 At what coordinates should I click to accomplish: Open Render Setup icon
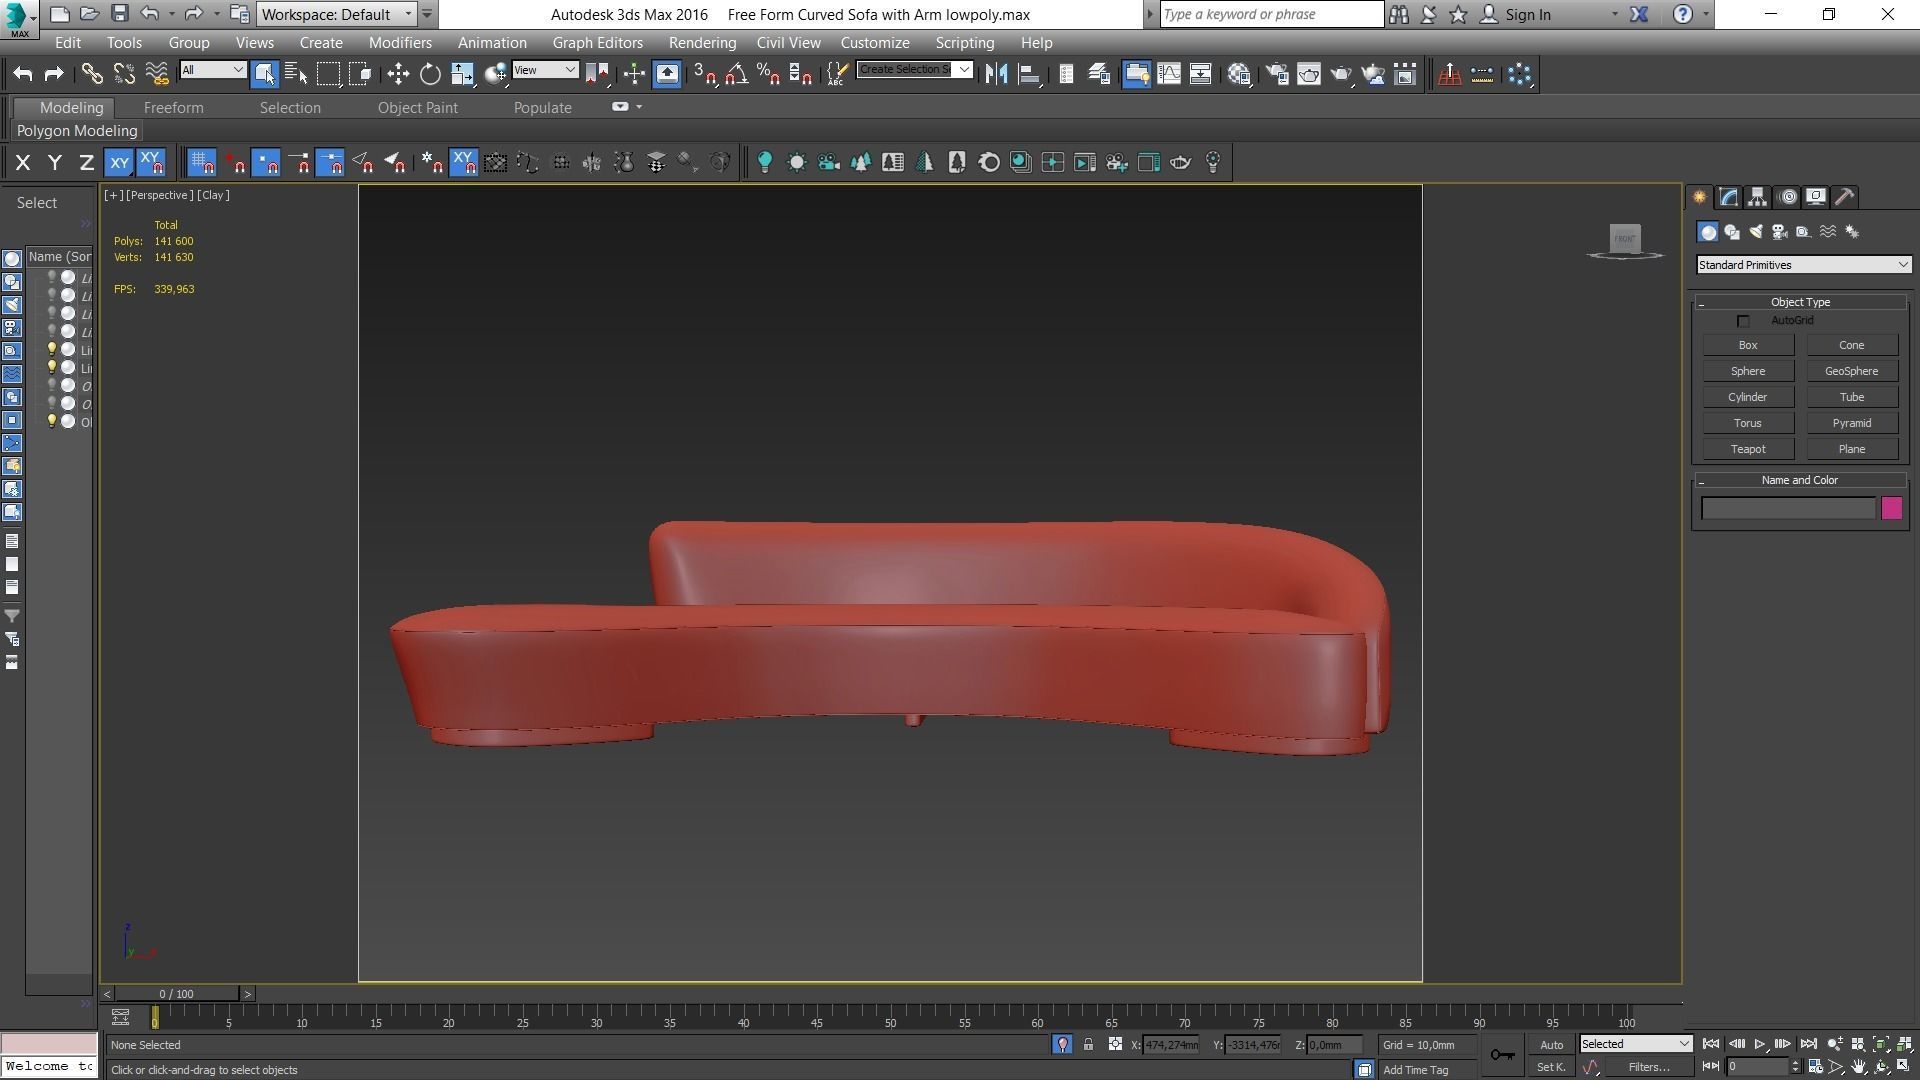tap(1277, 74)
